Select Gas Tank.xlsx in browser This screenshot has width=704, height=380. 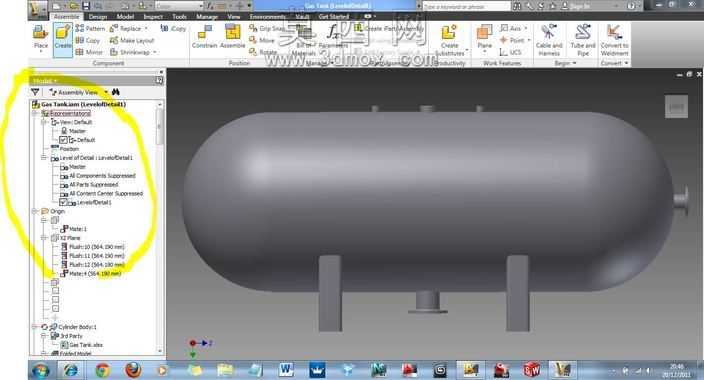click(82, 345)
